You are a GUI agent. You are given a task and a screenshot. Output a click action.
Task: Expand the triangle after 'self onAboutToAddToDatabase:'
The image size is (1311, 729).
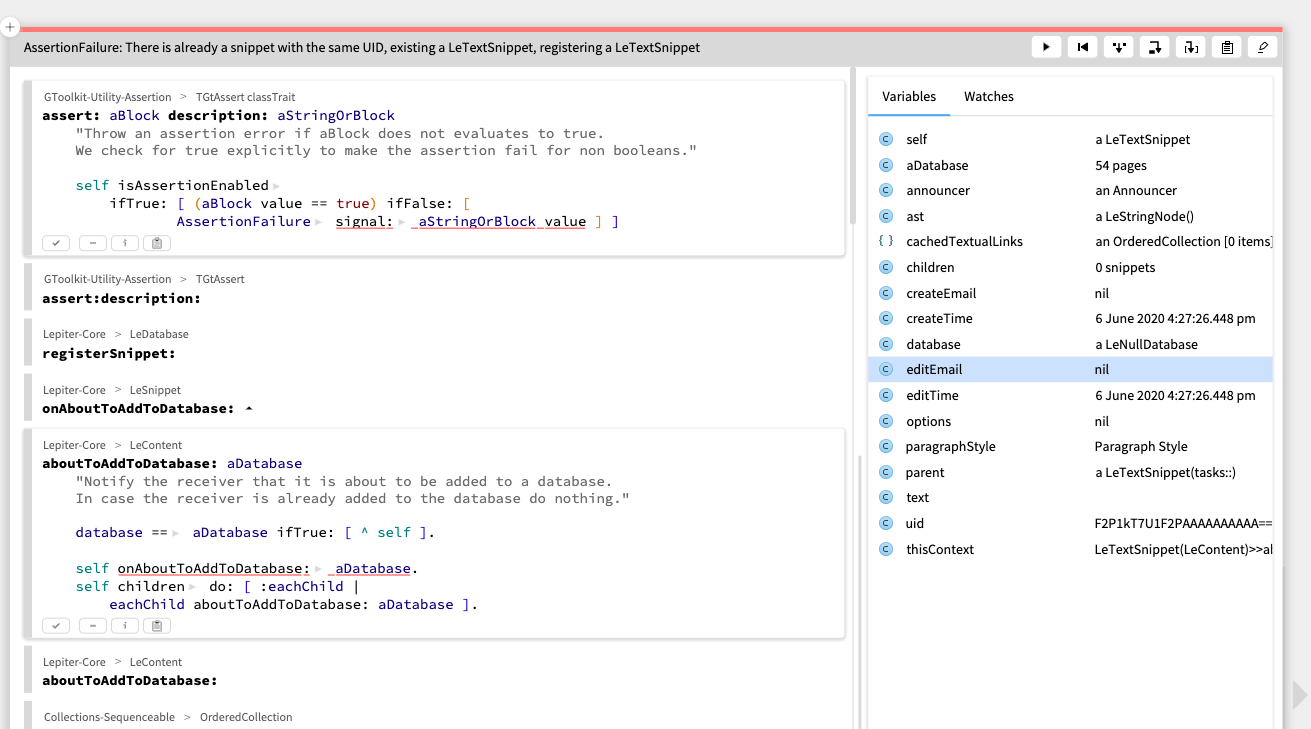pyautogui.click(x=318, y=569)
